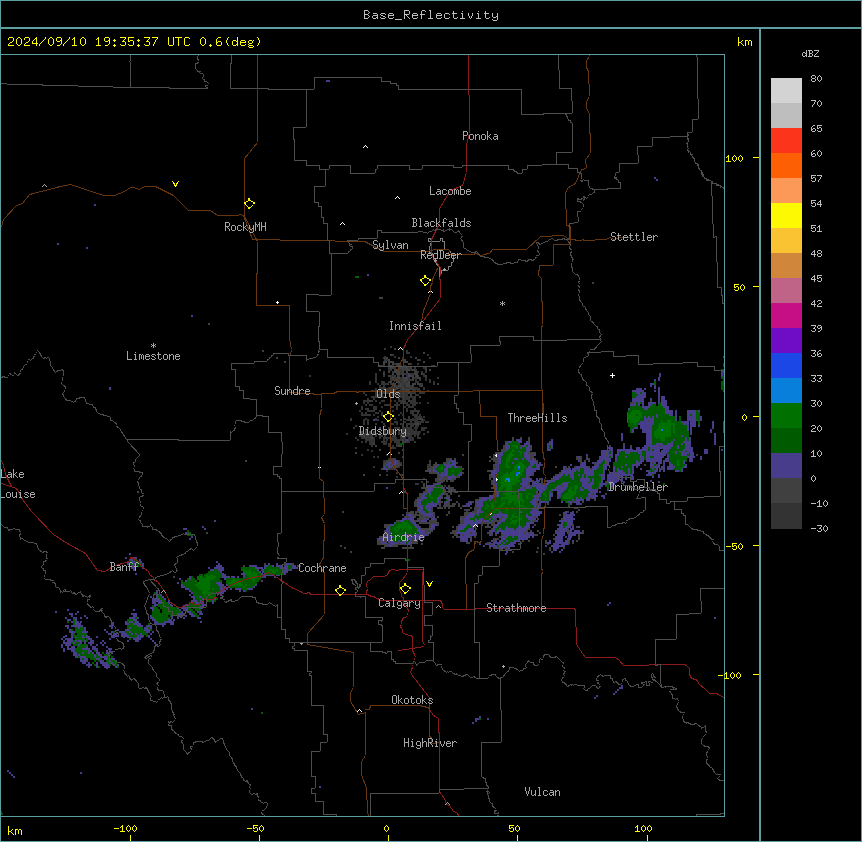Click the Innisfail city label
862x842 pixels.
415,326
